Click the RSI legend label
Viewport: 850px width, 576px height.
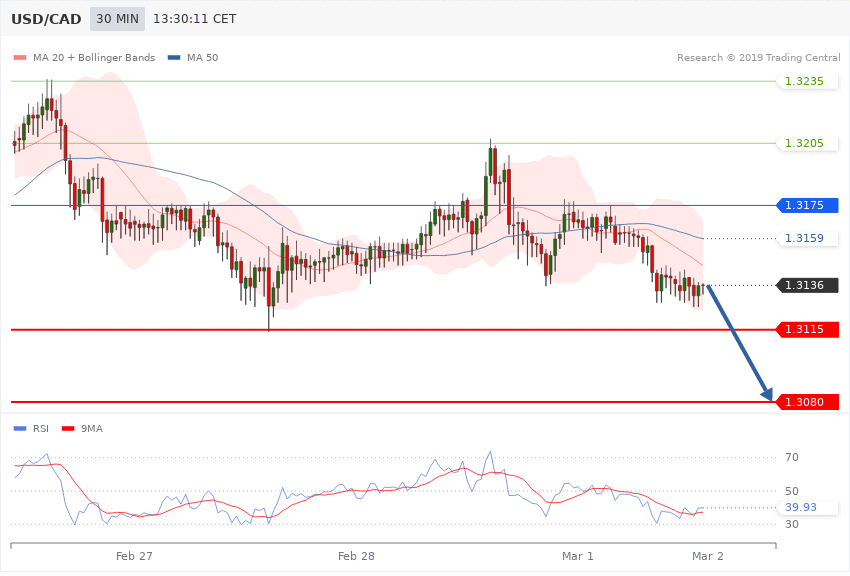coord(41,429)
